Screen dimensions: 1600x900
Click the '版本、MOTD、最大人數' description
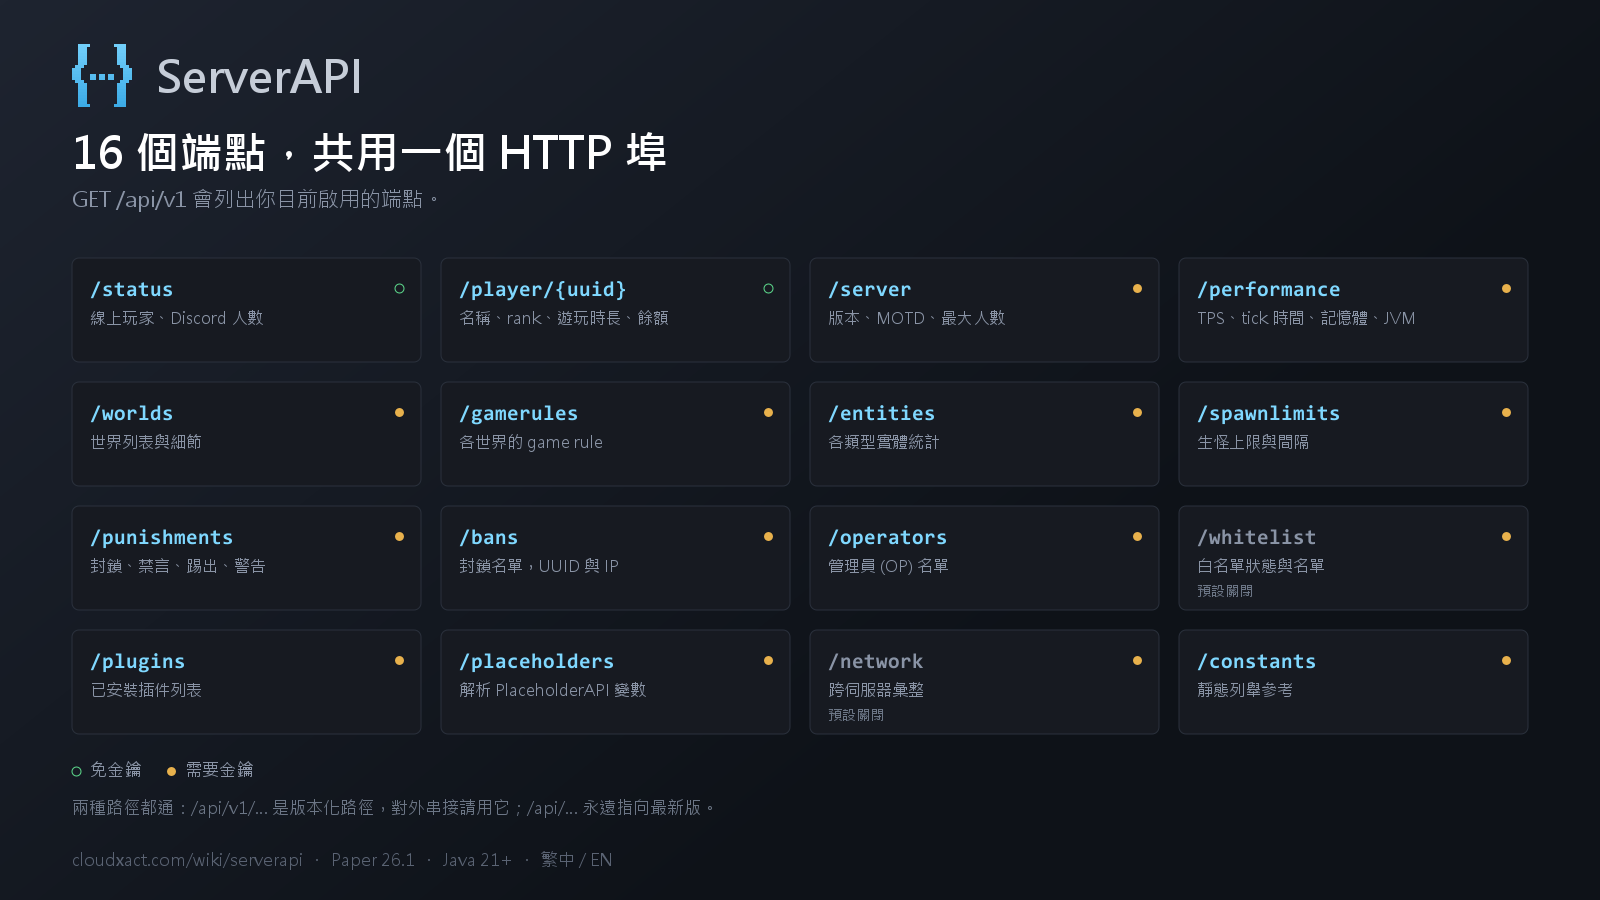[x=917, y=318]
